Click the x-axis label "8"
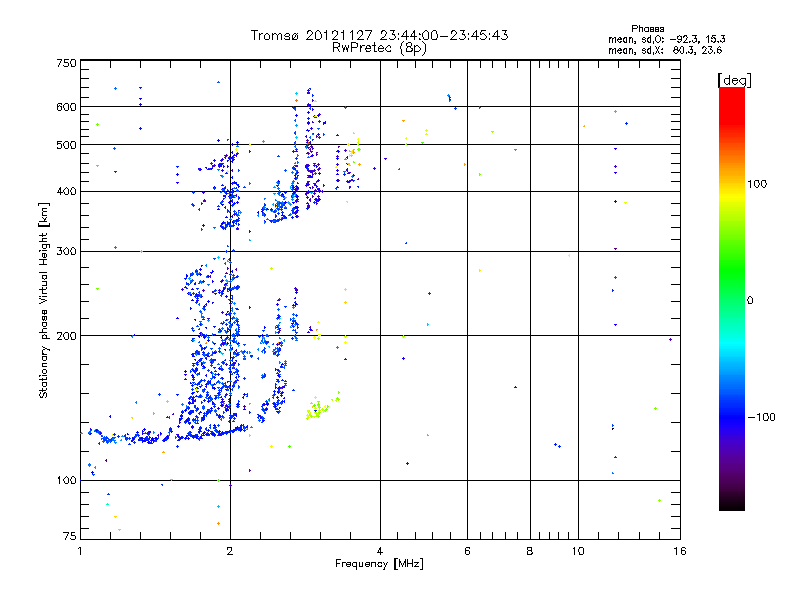Image resolution: width=800 pixels, height=600 pixels. click(530, 551)
